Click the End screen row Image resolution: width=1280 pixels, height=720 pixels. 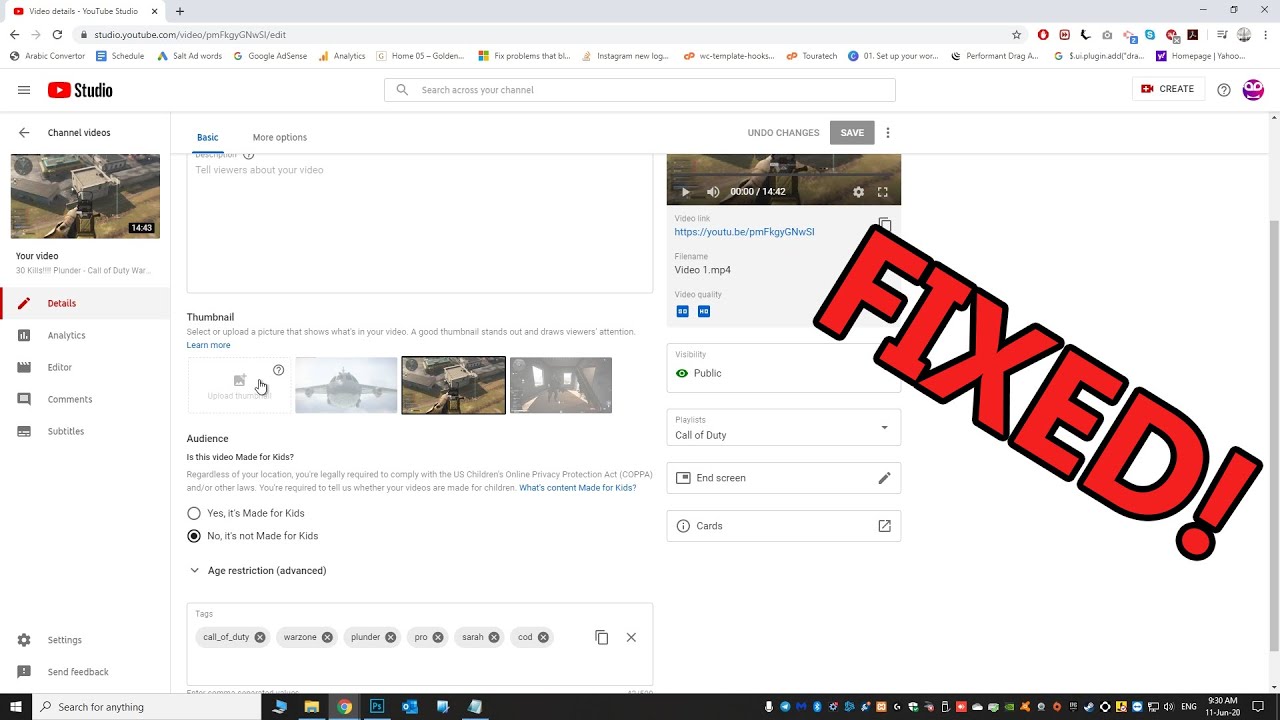(784, 478)
